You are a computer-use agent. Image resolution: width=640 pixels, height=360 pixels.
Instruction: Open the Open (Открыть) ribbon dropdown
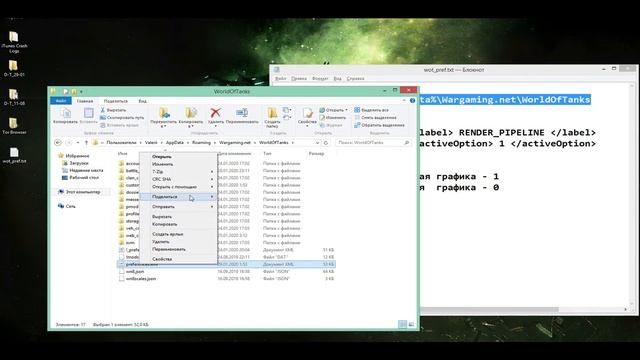pos(333,110)
